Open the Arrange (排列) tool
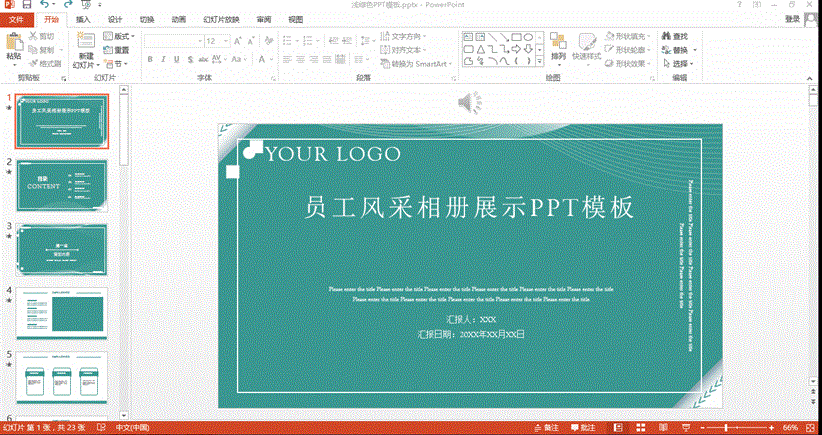 point(558,42)
